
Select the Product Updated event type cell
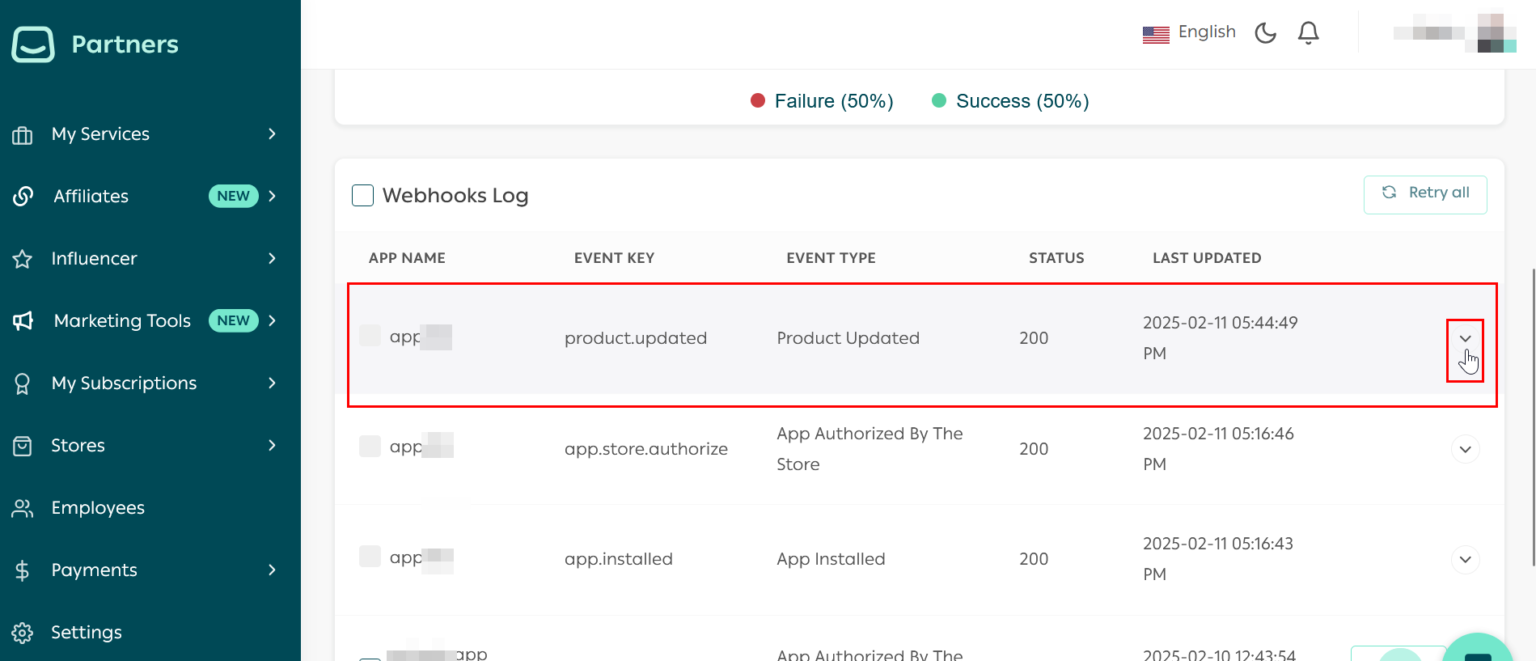click(x=848, y=338)
